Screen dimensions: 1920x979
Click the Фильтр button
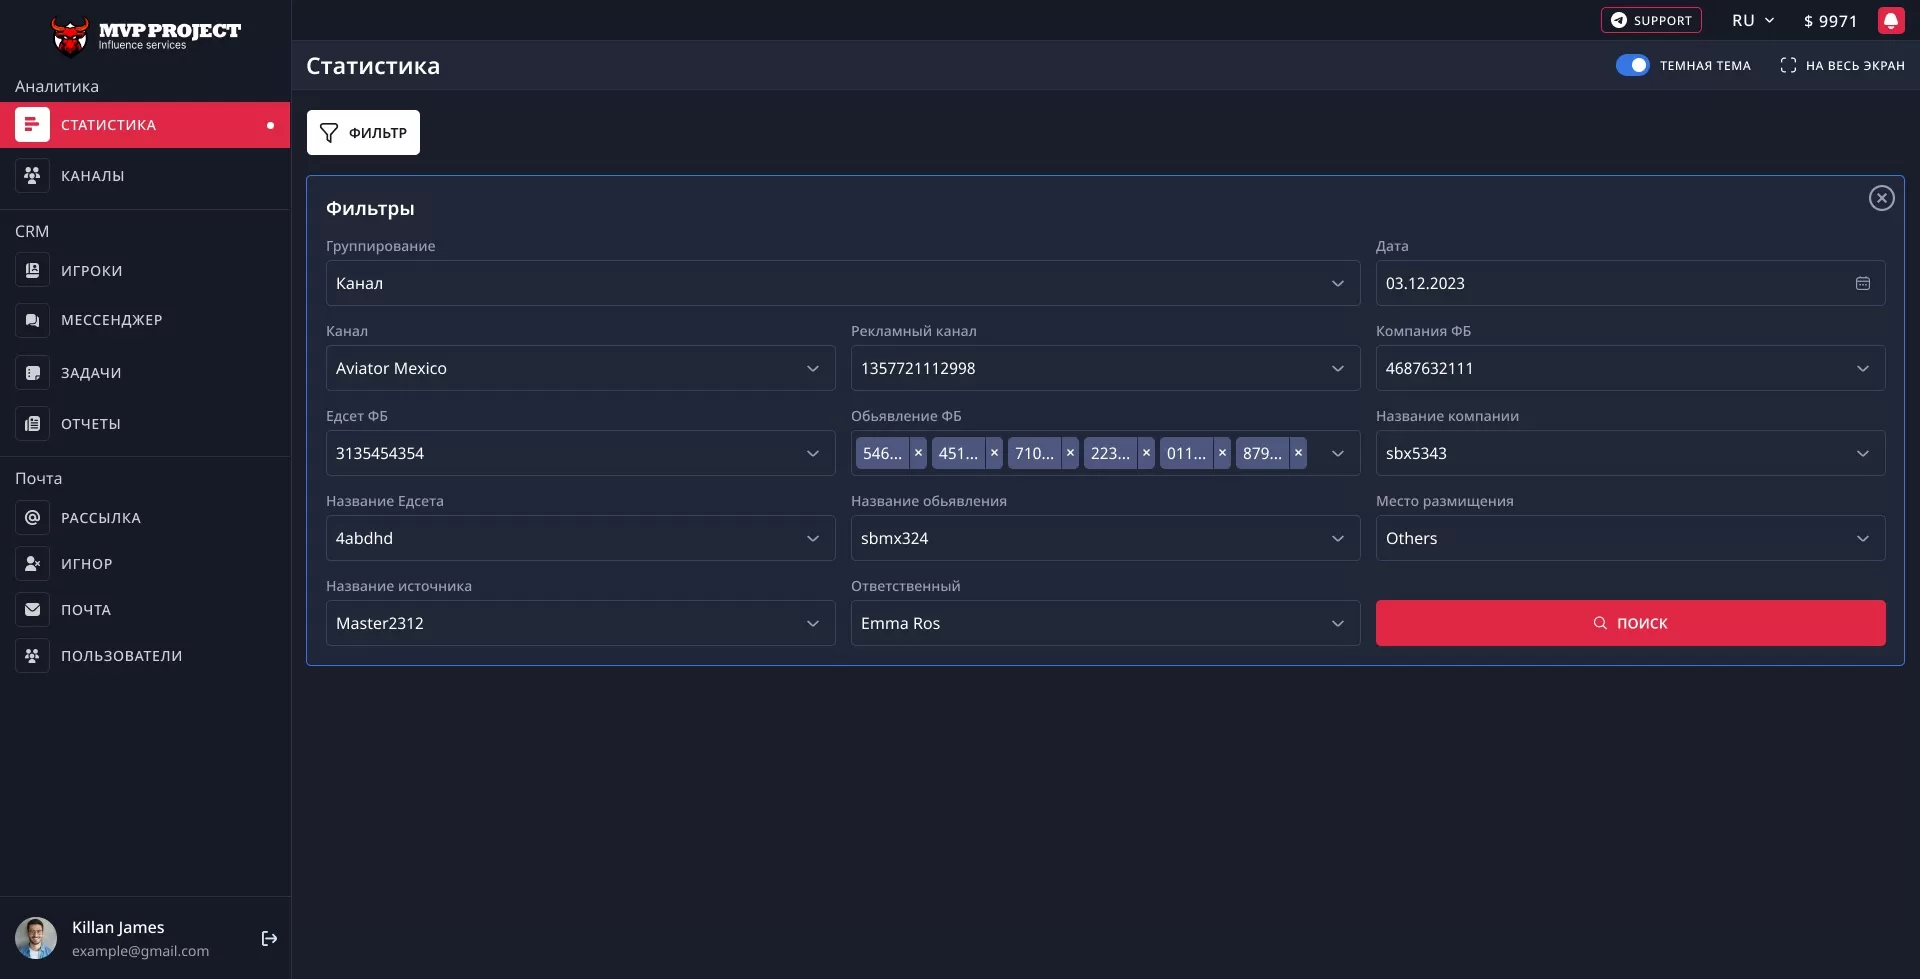coord(363,133)
